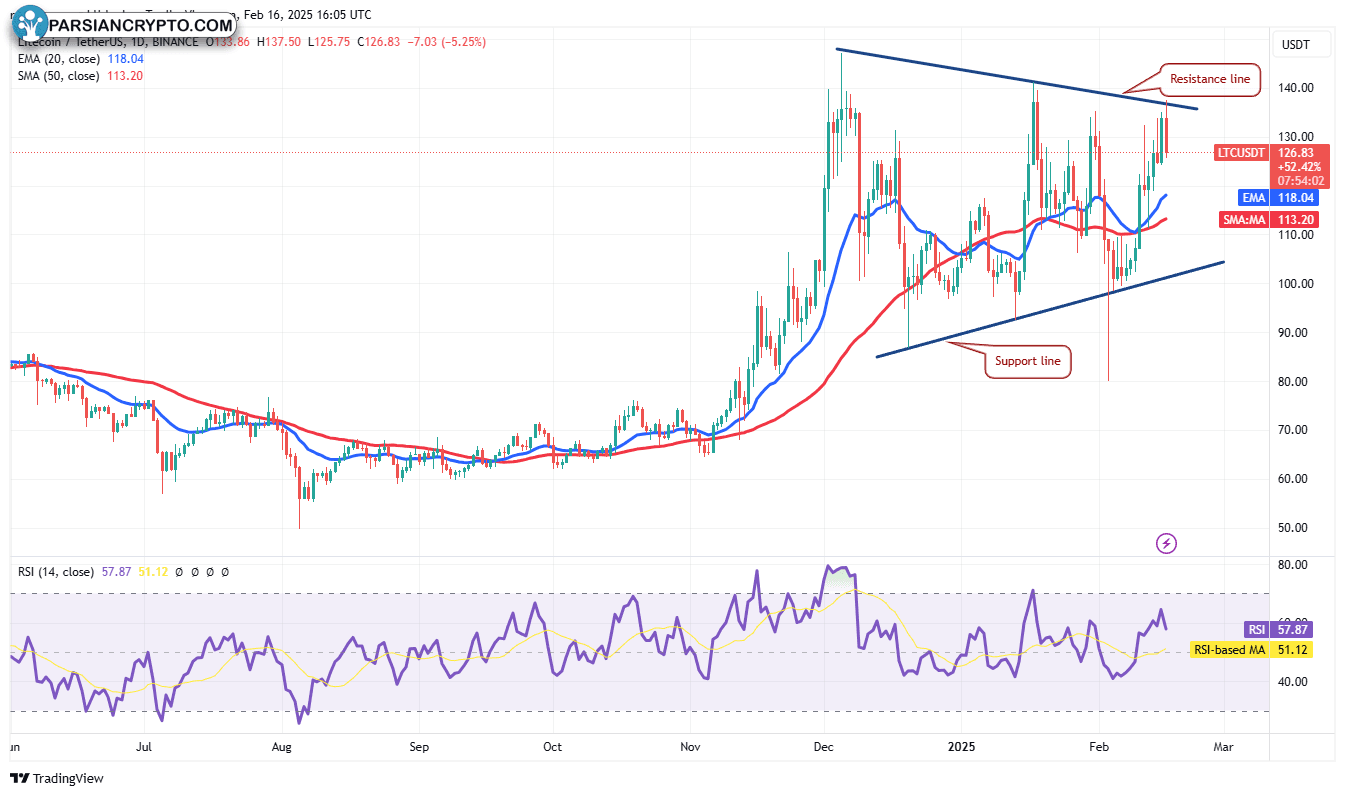1345x796 pixels.
Task: Click the 40.00 RSI axis label
Action: [x=1295, y=682]
